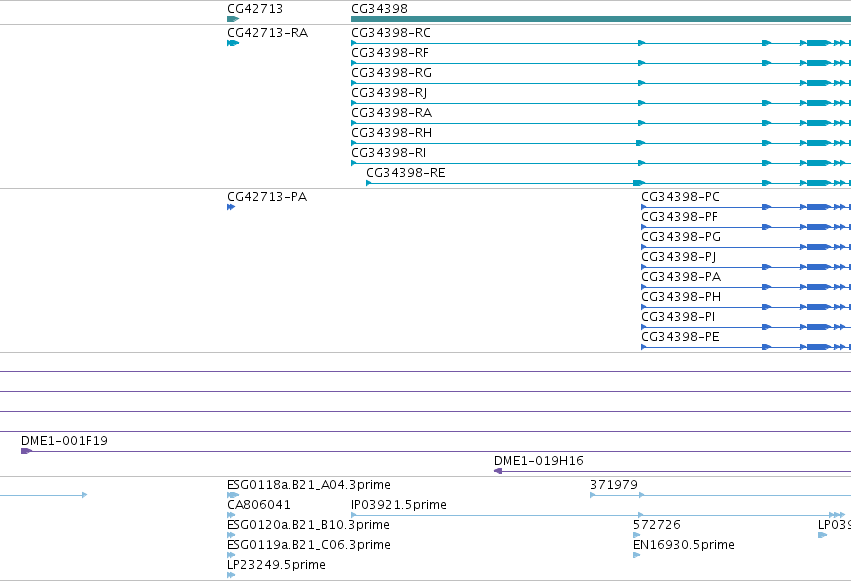851x581 pixels.
Task: Select protein CG34398-PH
Action: (681, 297)
